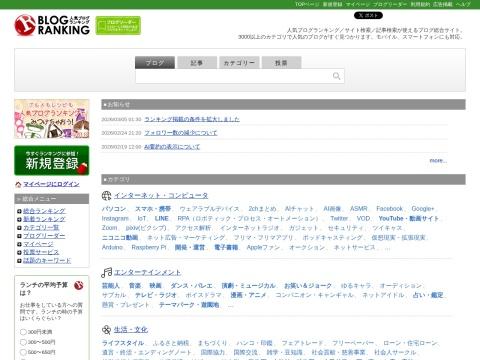Open the 話題のキーワード sidebar link

pos(47,260)
